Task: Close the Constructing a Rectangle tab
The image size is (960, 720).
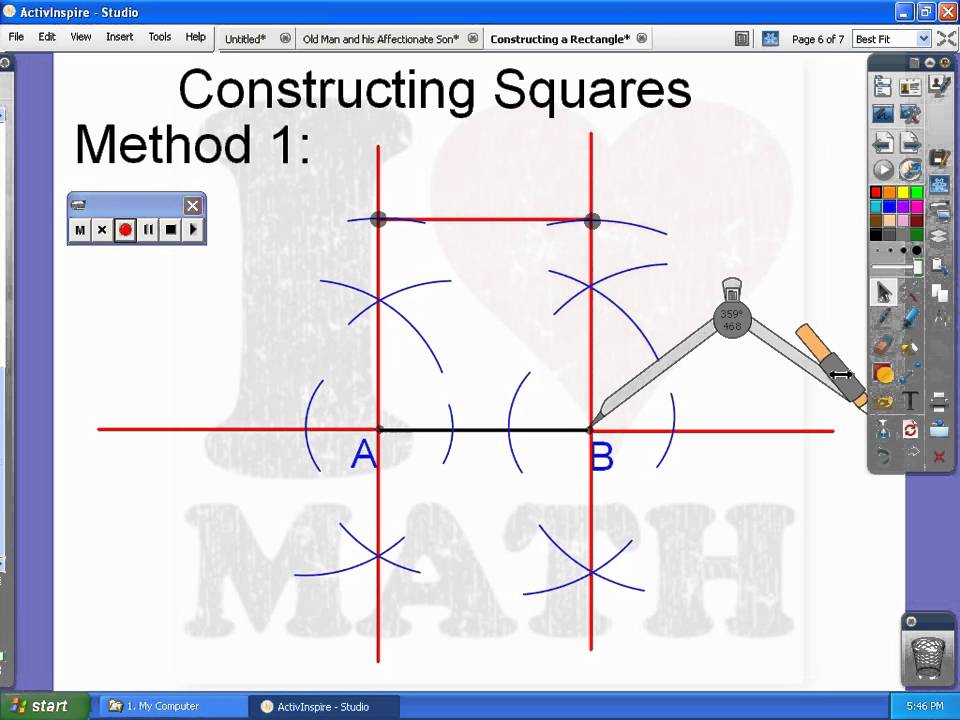Action: coord(641,38)
